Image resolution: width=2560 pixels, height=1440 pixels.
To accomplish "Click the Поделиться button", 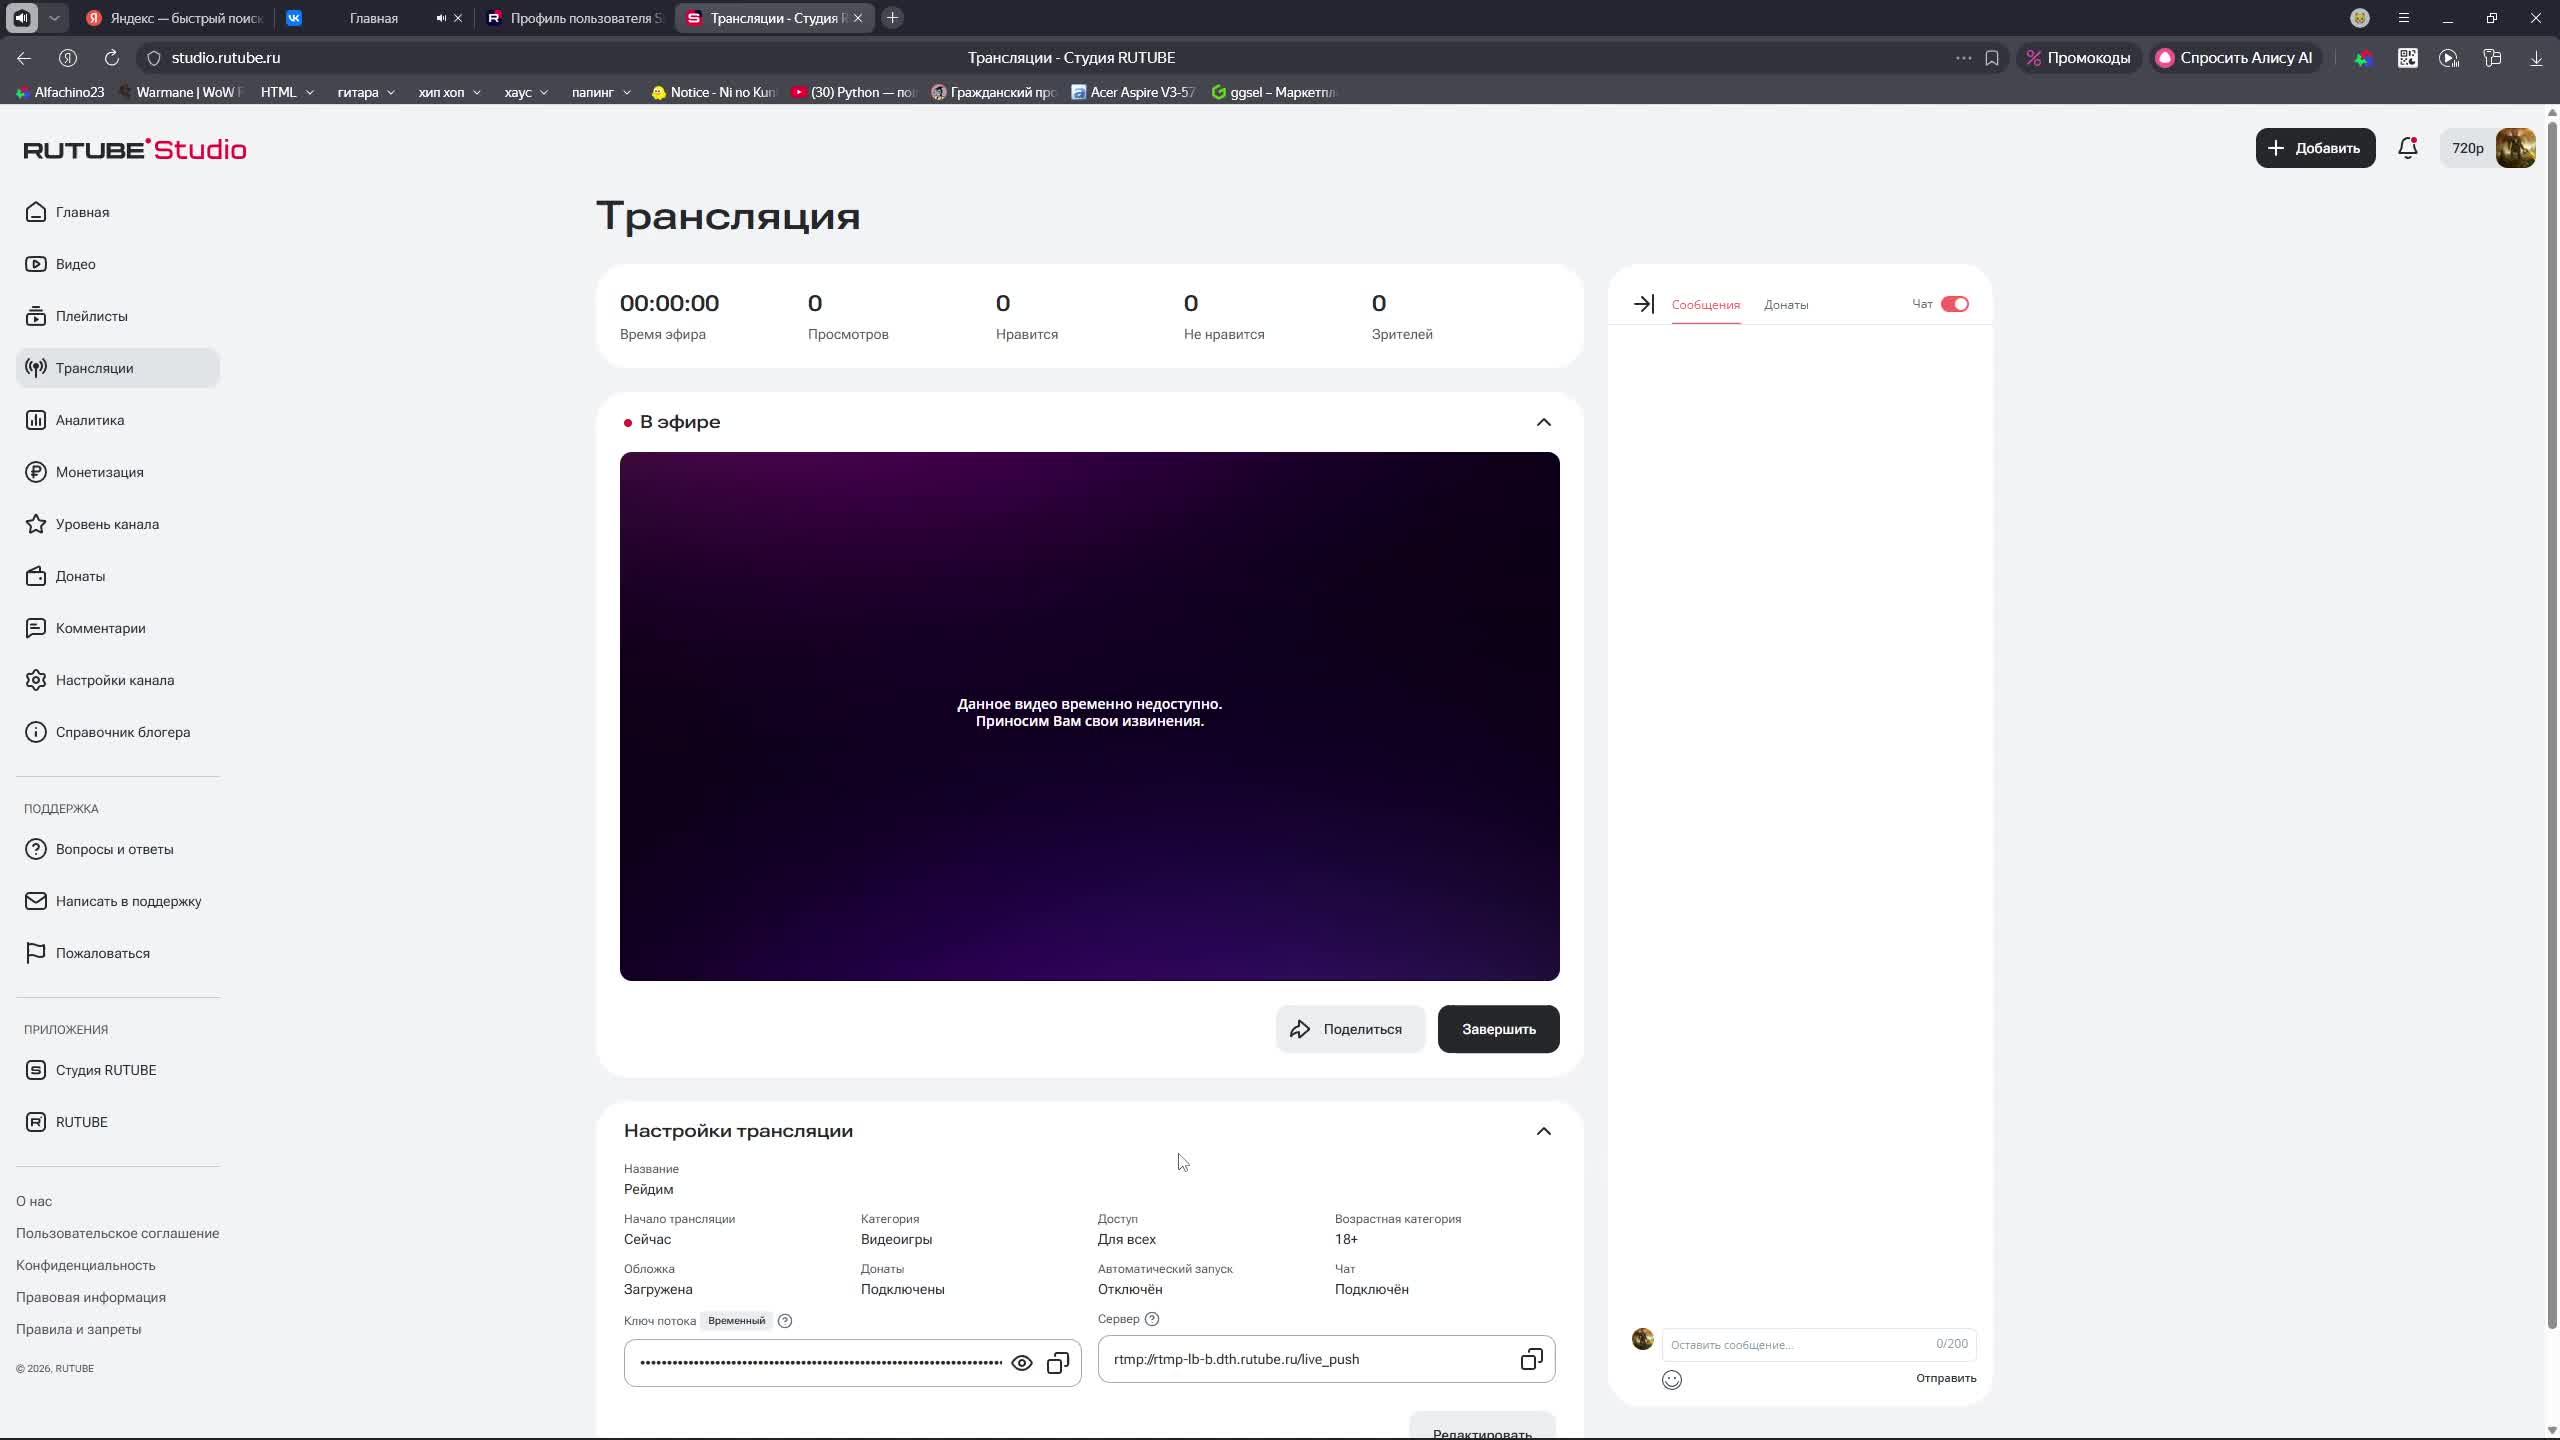I will (1349, 1029).
